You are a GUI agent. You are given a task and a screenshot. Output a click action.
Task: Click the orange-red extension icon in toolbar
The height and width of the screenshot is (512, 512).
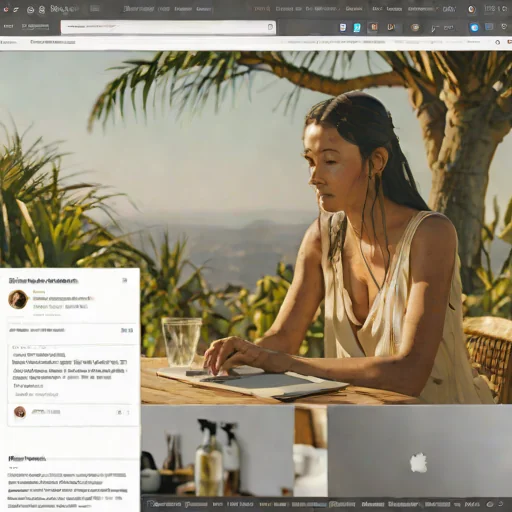[x=374, y=27]
